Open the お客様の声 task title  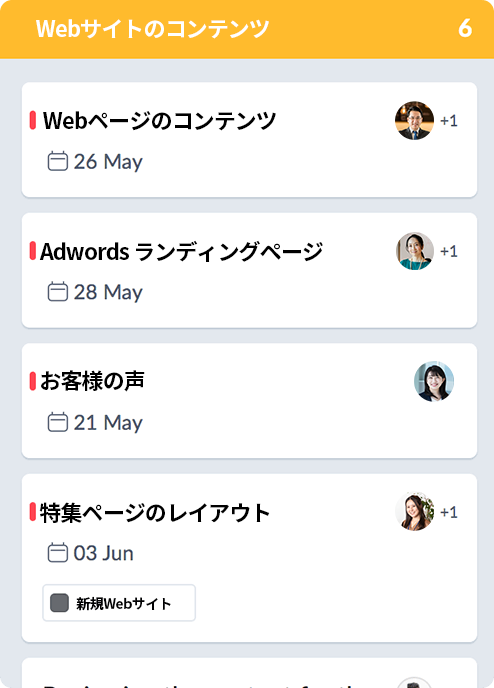click(92, 381)
